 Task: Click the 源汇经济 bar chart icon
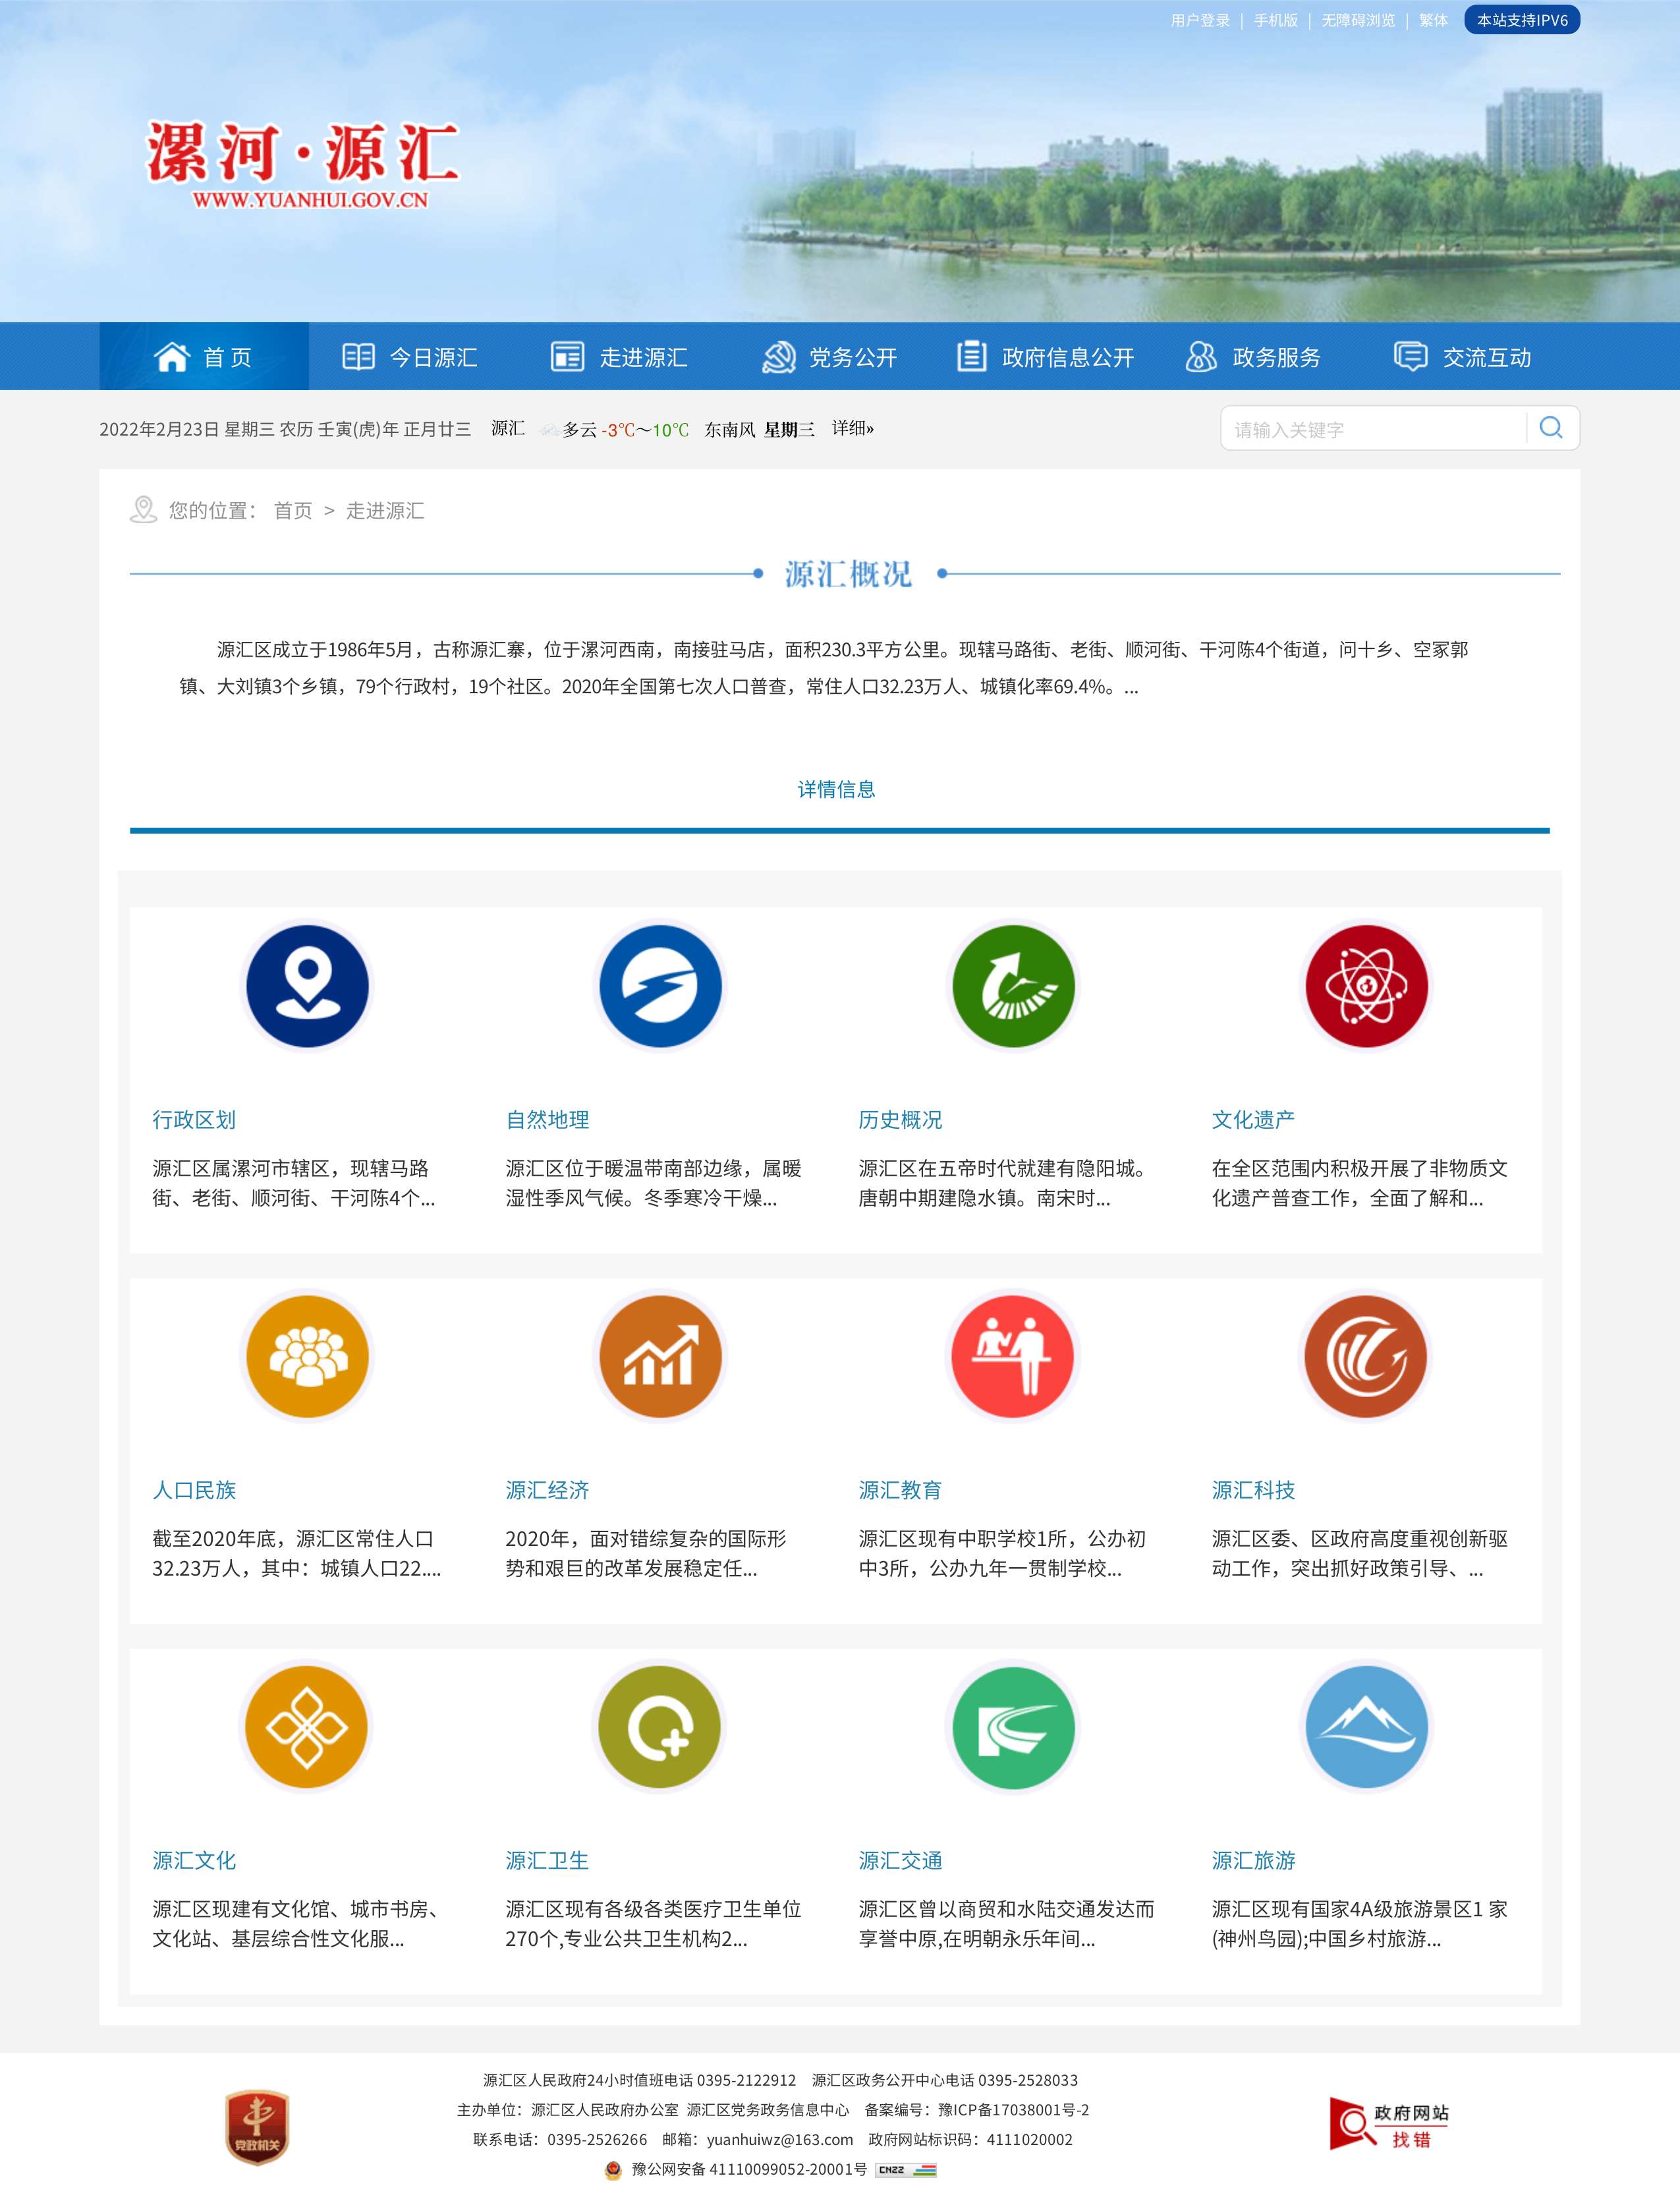(660, 1356)
